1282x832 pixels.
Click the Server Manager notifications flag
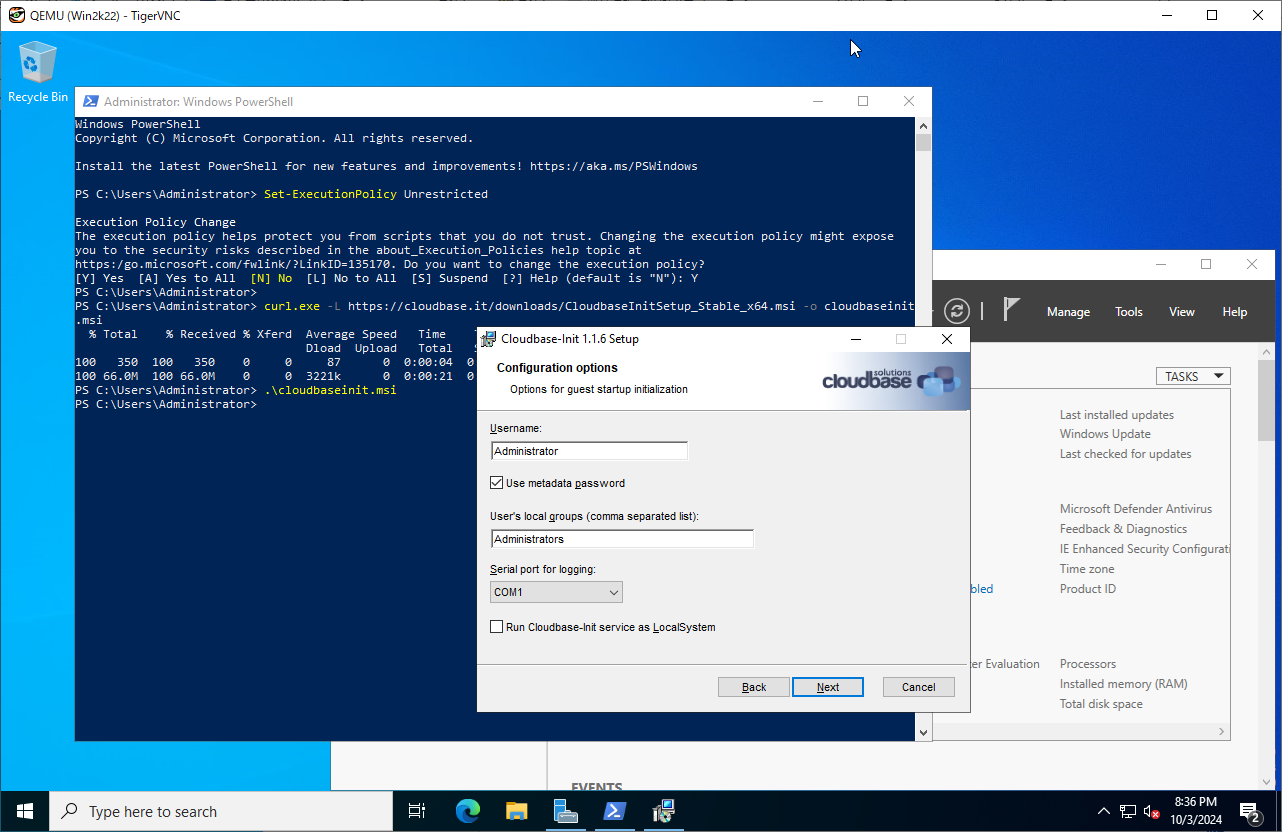[1011, 310]
